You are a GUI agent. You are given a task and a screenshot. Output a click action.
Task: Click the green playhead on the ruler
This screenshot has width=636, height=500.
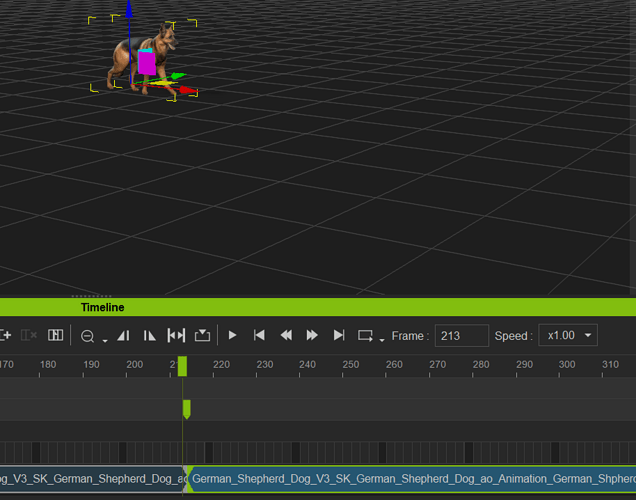coord(183,366)
